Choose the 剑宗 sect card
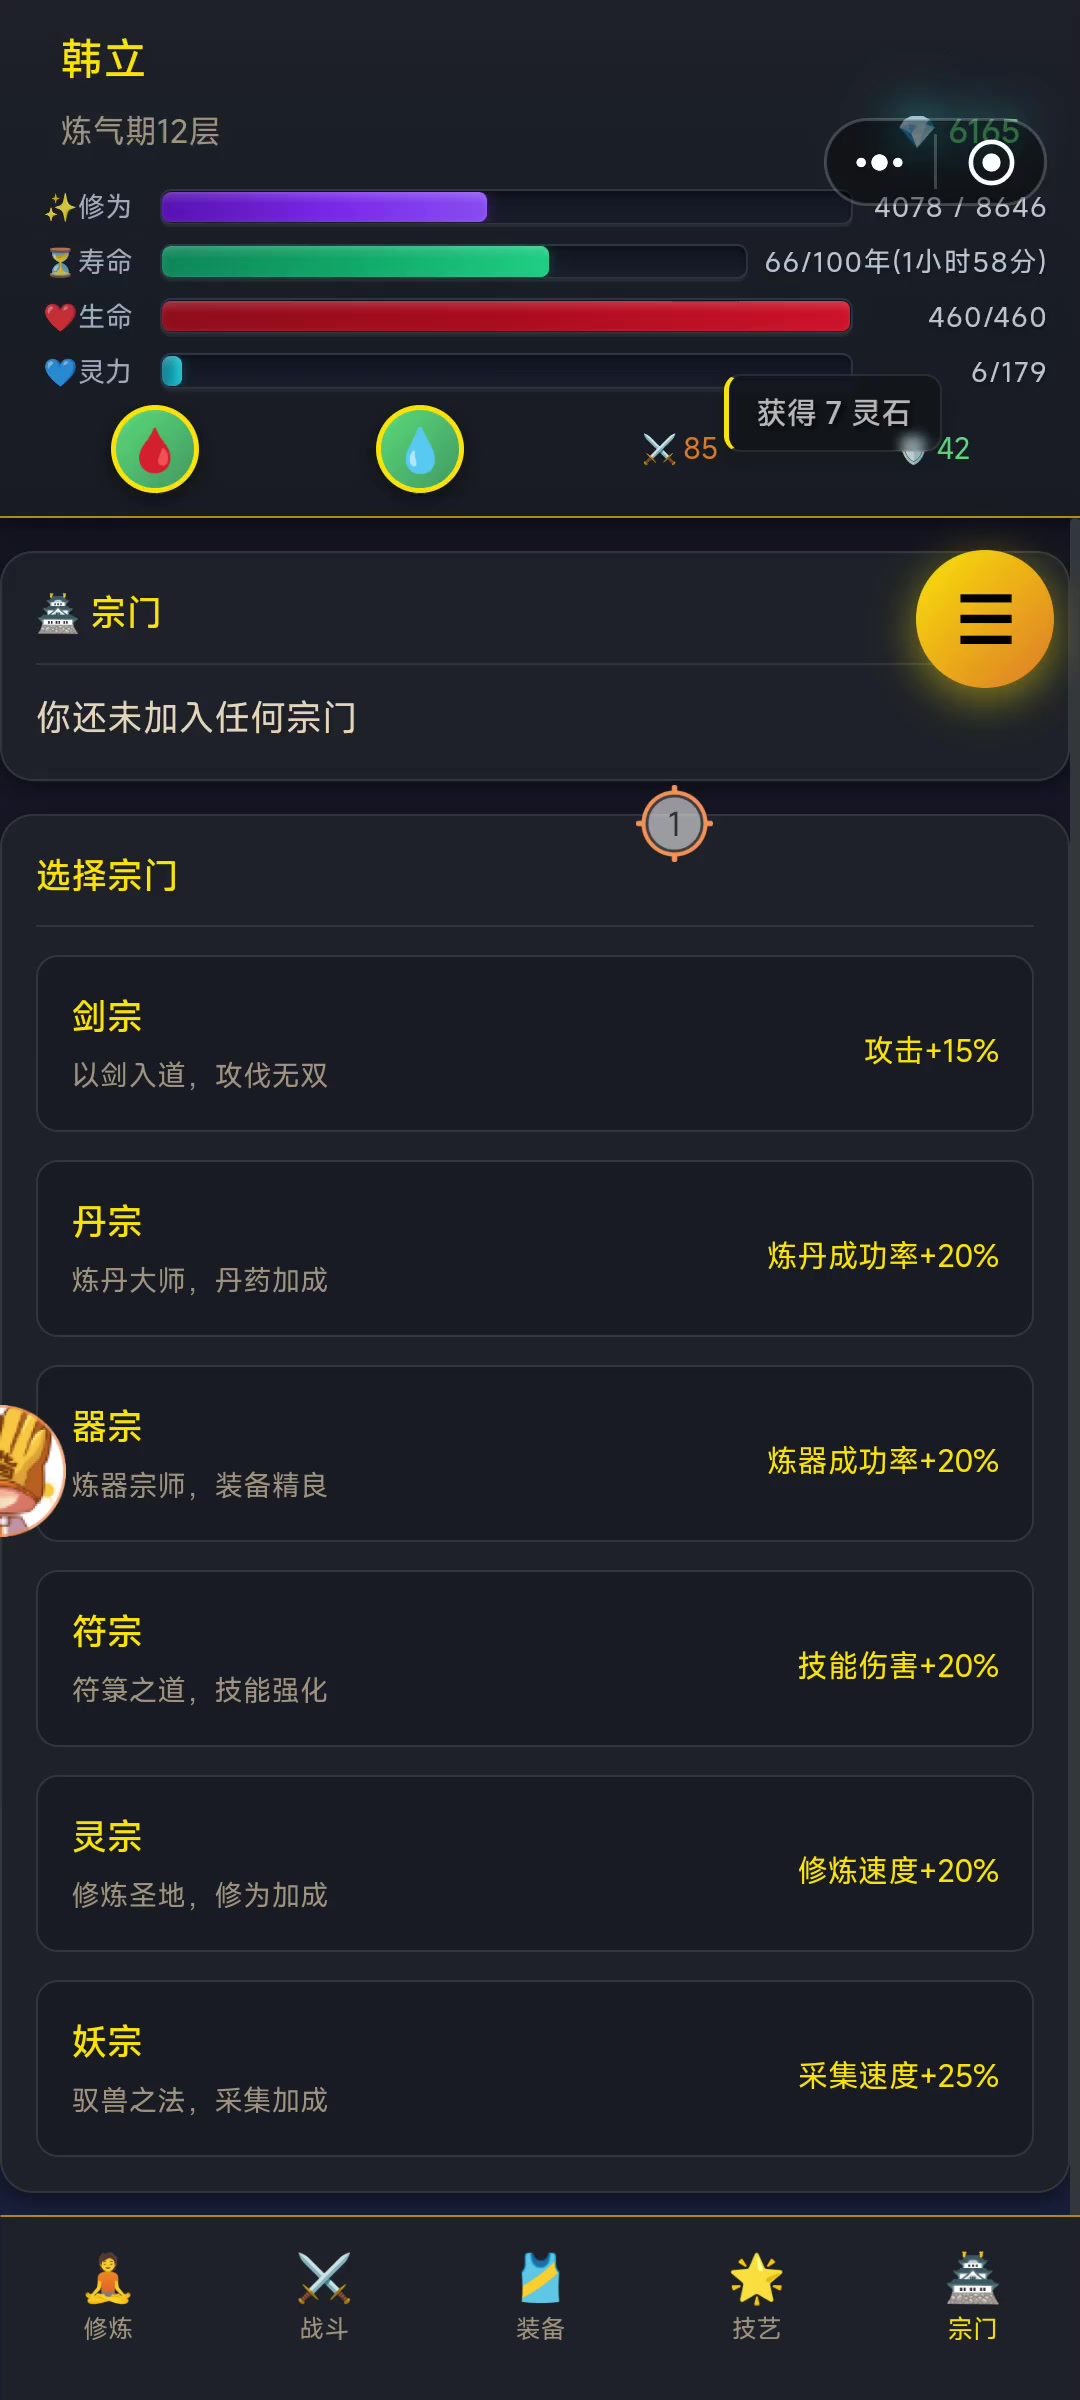This screenshot has width=1080, height=2400. click(x=535, y=1044)
